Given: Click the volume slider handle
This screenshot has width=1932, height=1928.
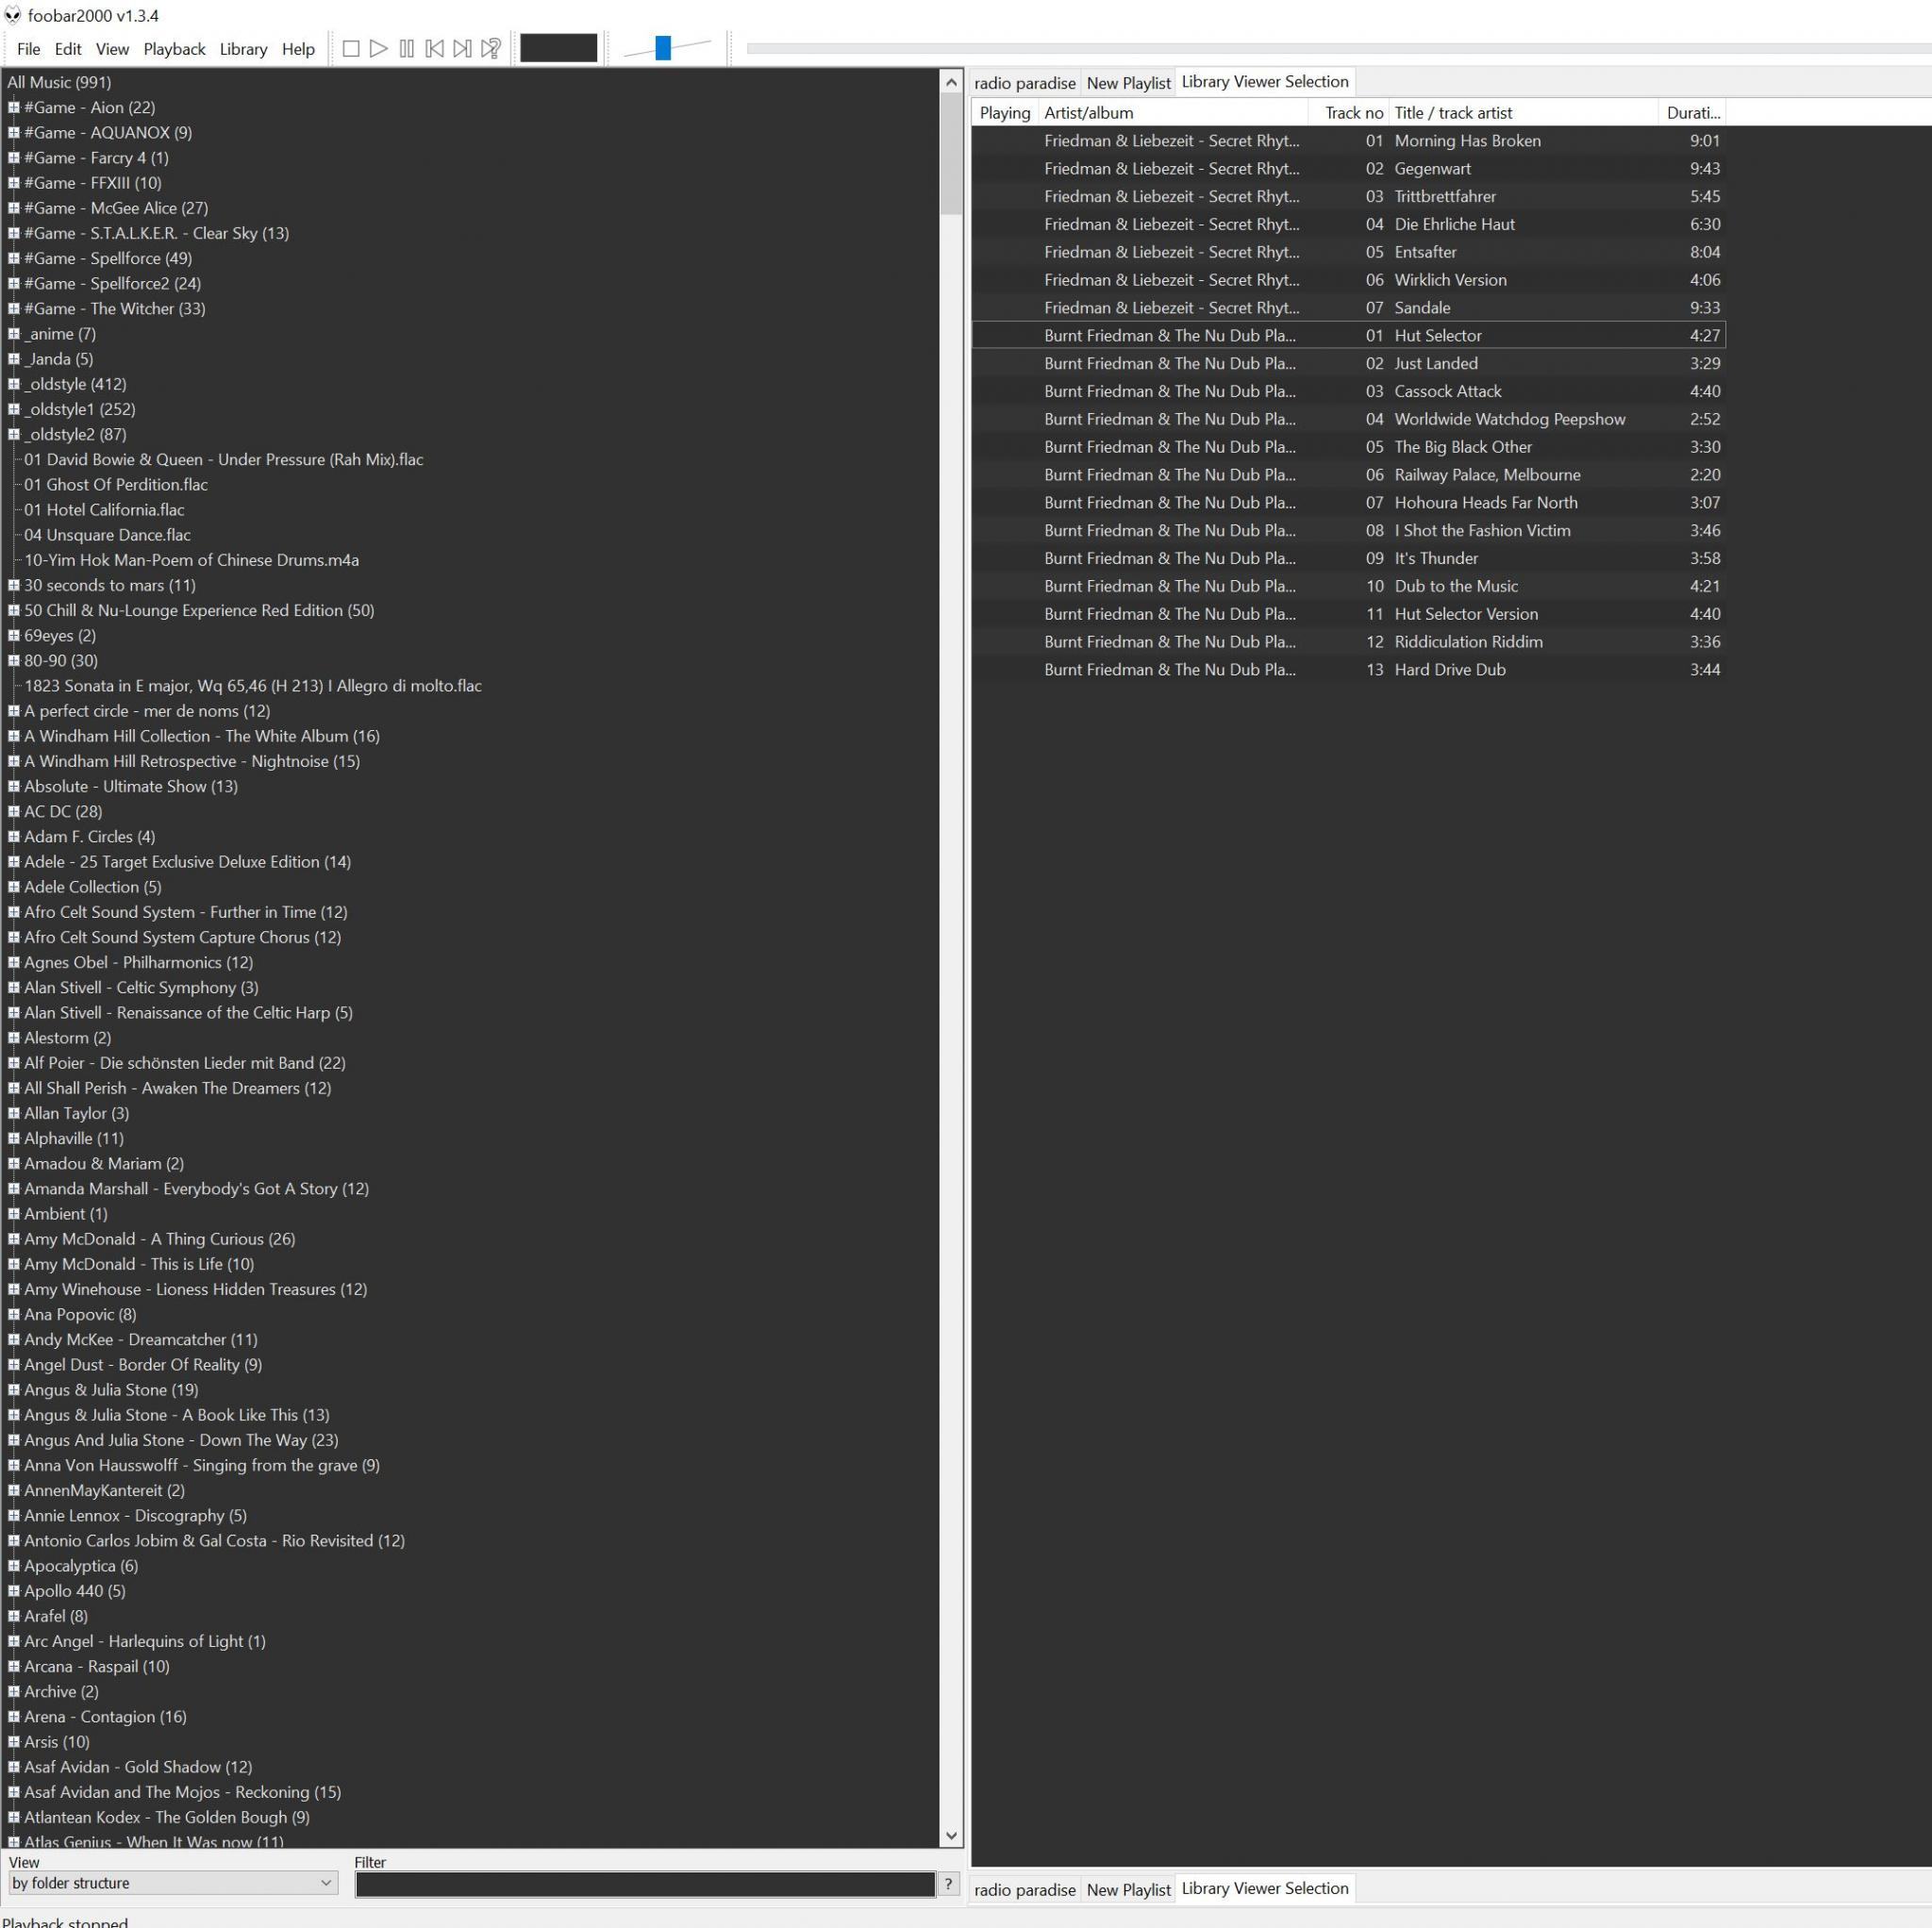Looking at the screenshot, I should (662, 48).
